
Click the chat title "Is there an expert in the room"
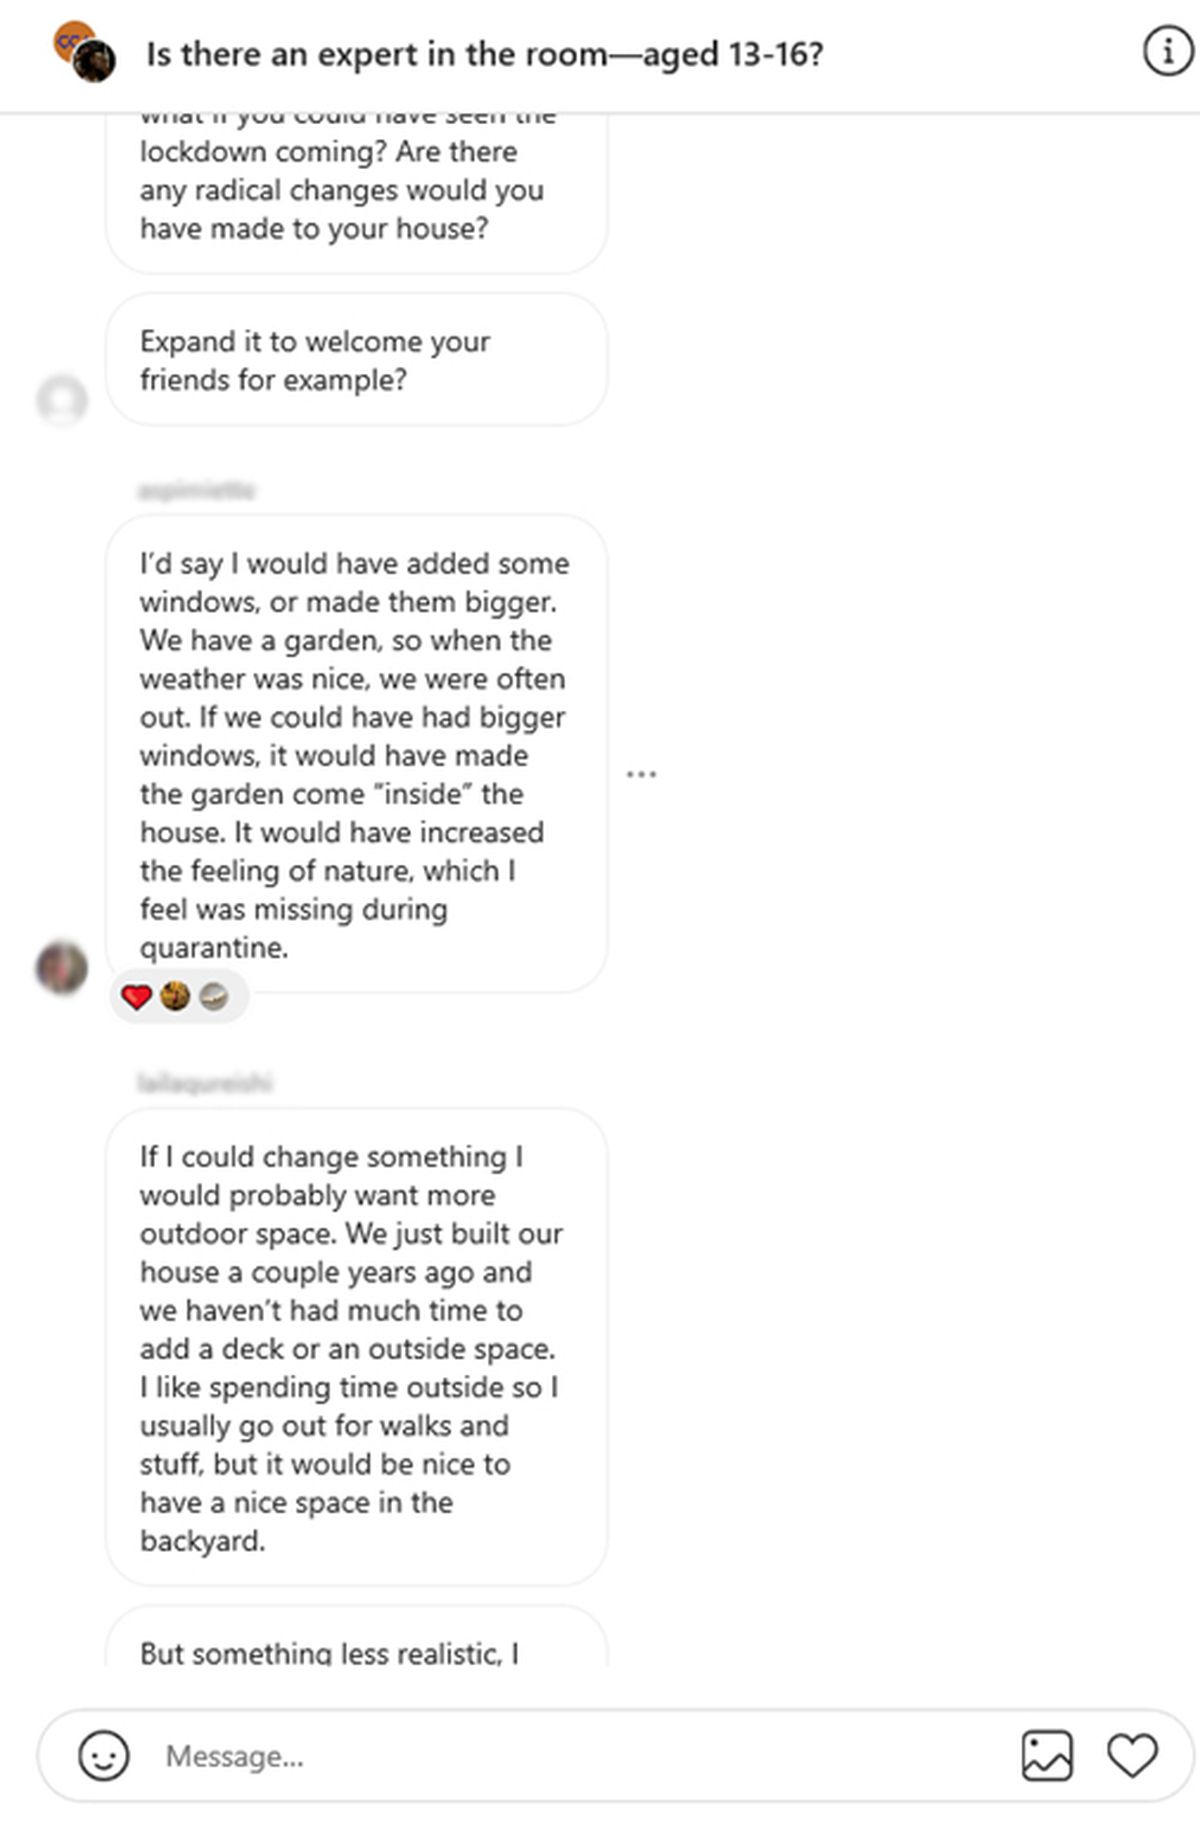(x=484, y=54)
